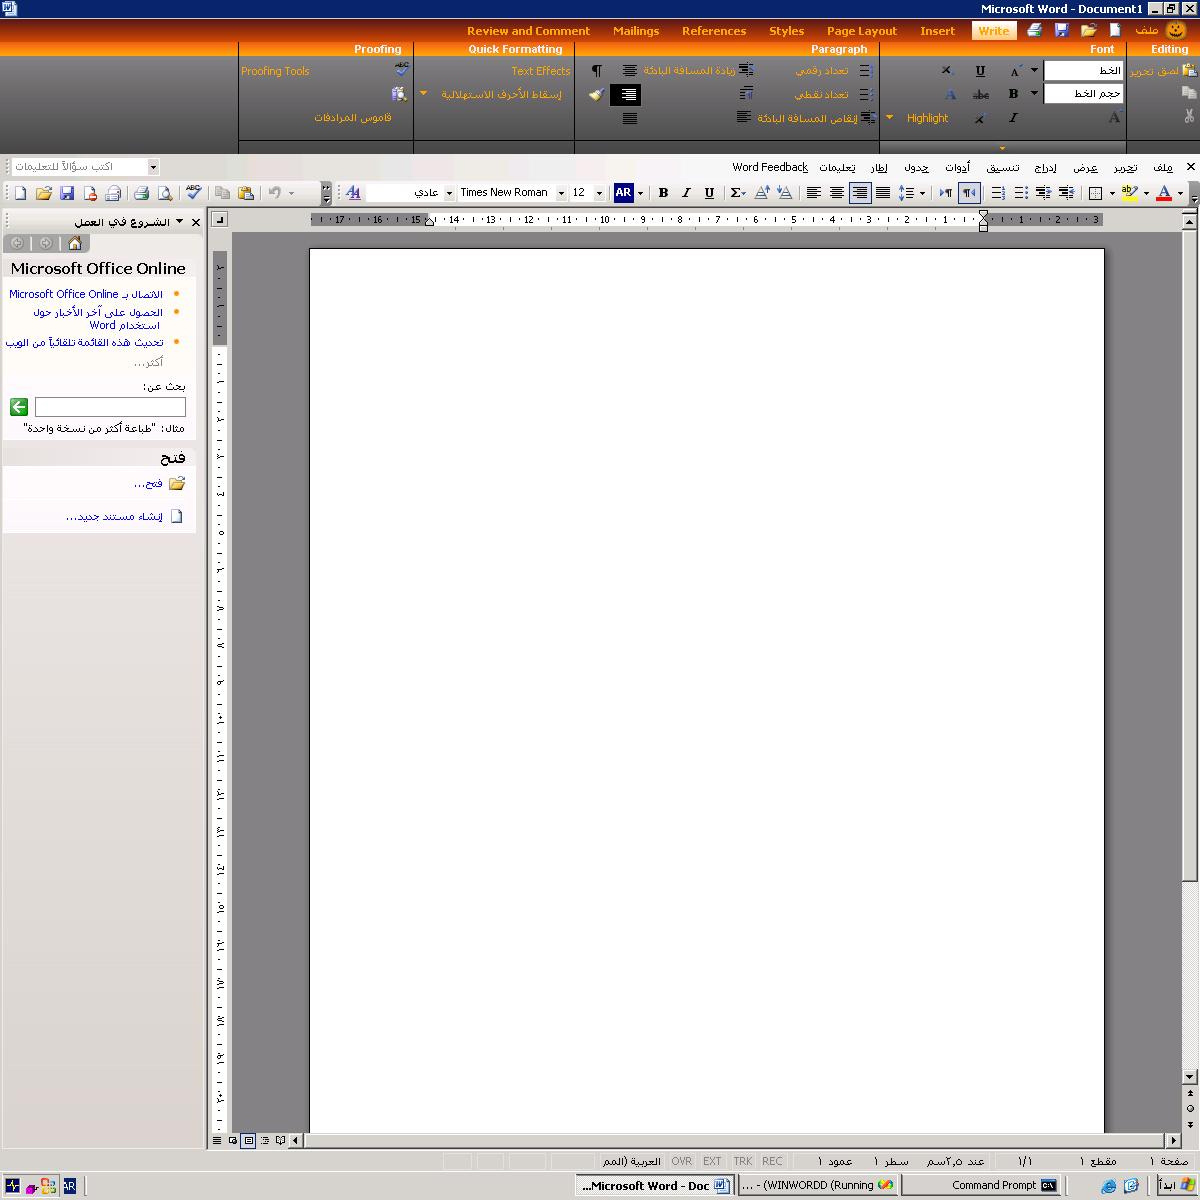Toggle justify alignment in formatting toolbar
Image resolution: width=1200 pixels, height=1200 pixels.
[883, 193]
